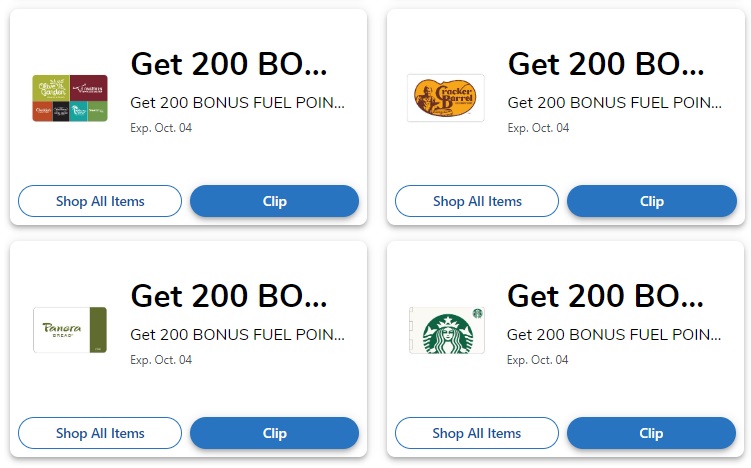The width and height of the screenshot is (751, 468).
Task: Clip the Starbucks coupon
Action: [x=651, y=433]
